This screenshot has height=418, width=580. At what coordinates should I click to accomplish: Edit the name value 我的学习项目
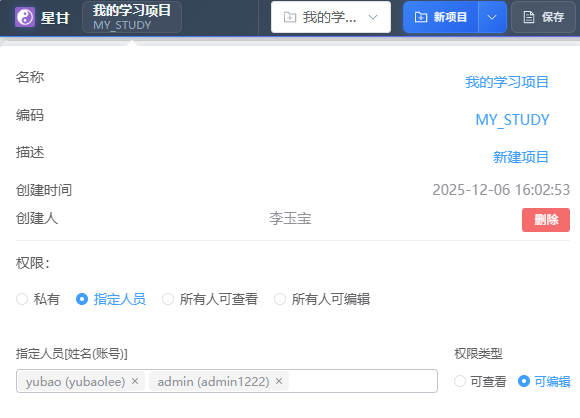point(507,82)
